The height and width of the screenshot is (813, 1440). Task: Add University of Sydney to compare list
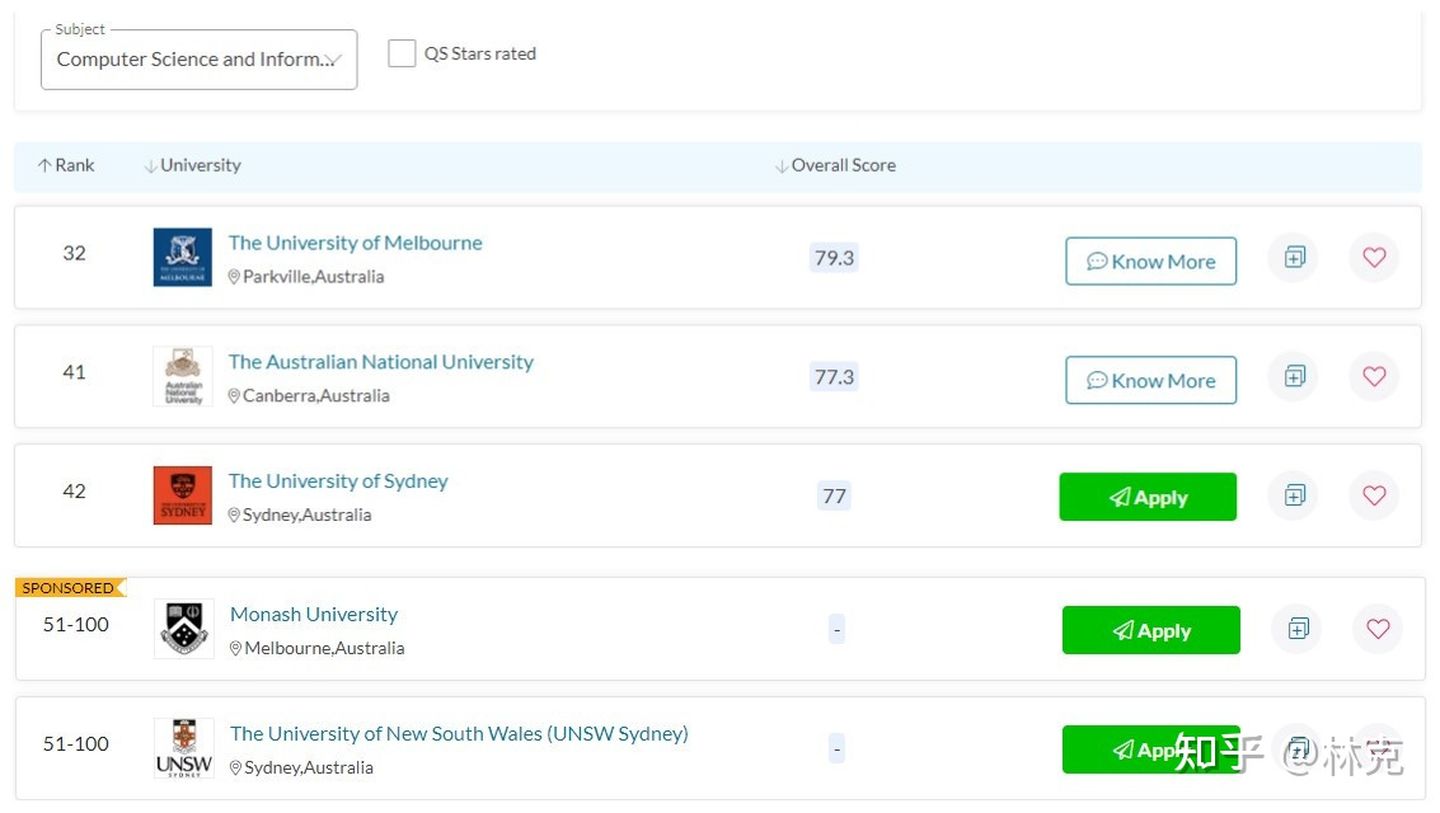(x=1294, y=495)
